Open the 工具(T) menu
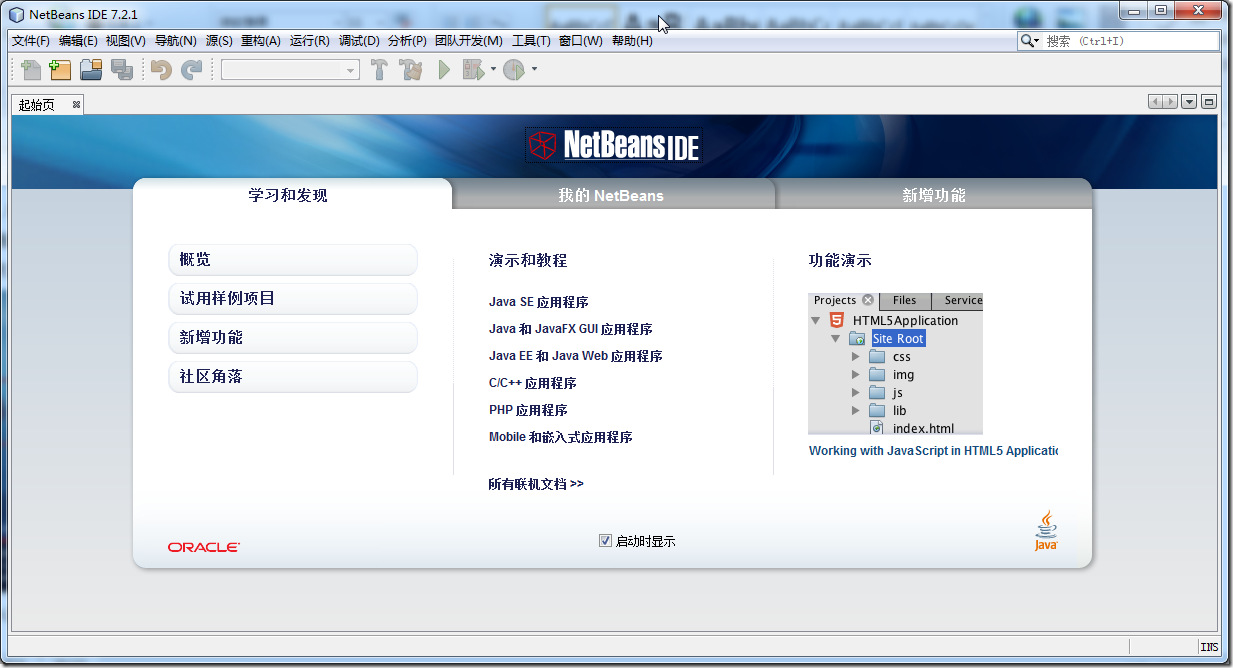This screenshot has height=668, width=1233. pyautogui.click(x=531, y=41)
